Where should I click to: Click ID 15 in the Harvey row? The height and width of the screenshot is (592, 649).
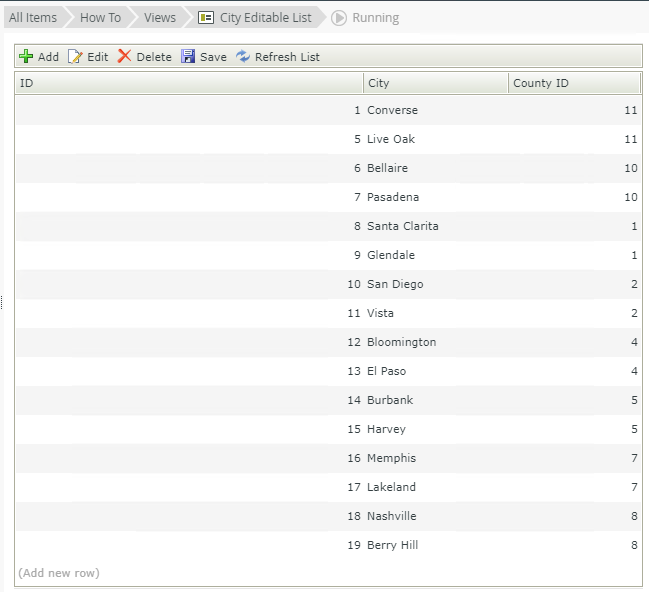click(x=354, y=429)
